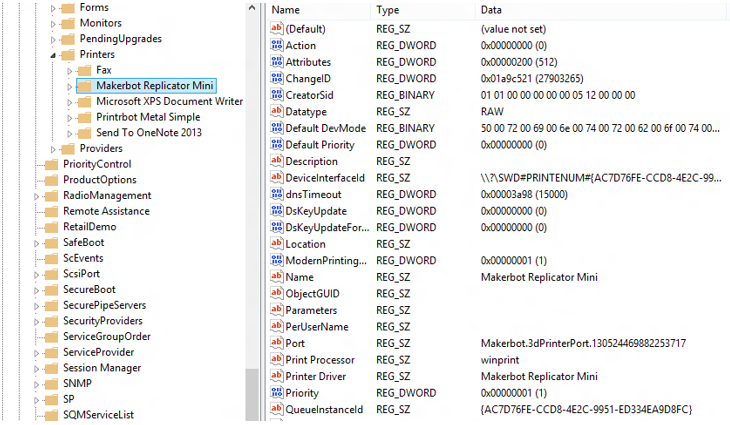Click the Datatype string value icon
The image size is (730, 425).
[x=277, y=111]
